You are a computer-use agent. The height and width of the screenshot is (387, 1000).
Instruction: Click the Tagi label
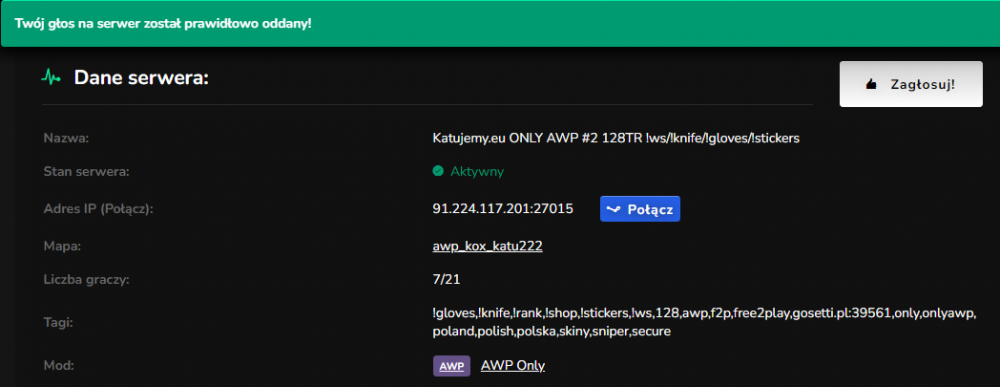(x=58, y=323)
